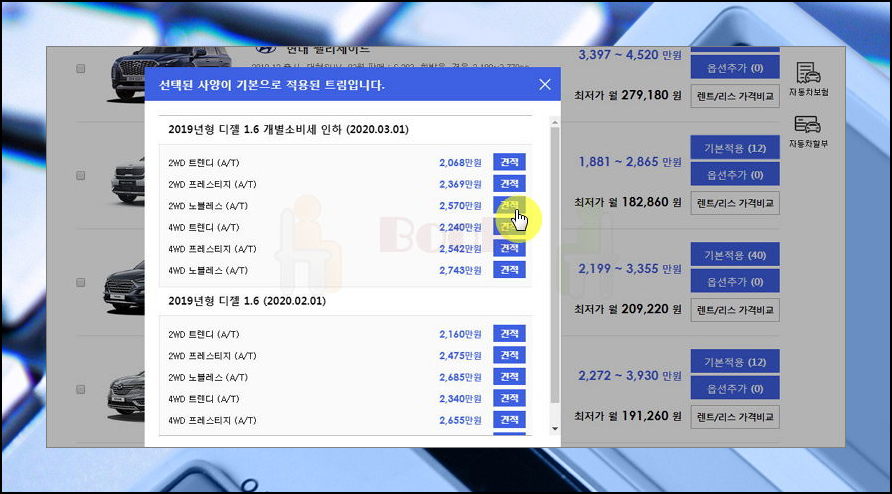Image resolution: width=892 pixels, height=494 pixels.
Task: Click the '최저가 월 209,220 원' text
Action: point(627,309)
